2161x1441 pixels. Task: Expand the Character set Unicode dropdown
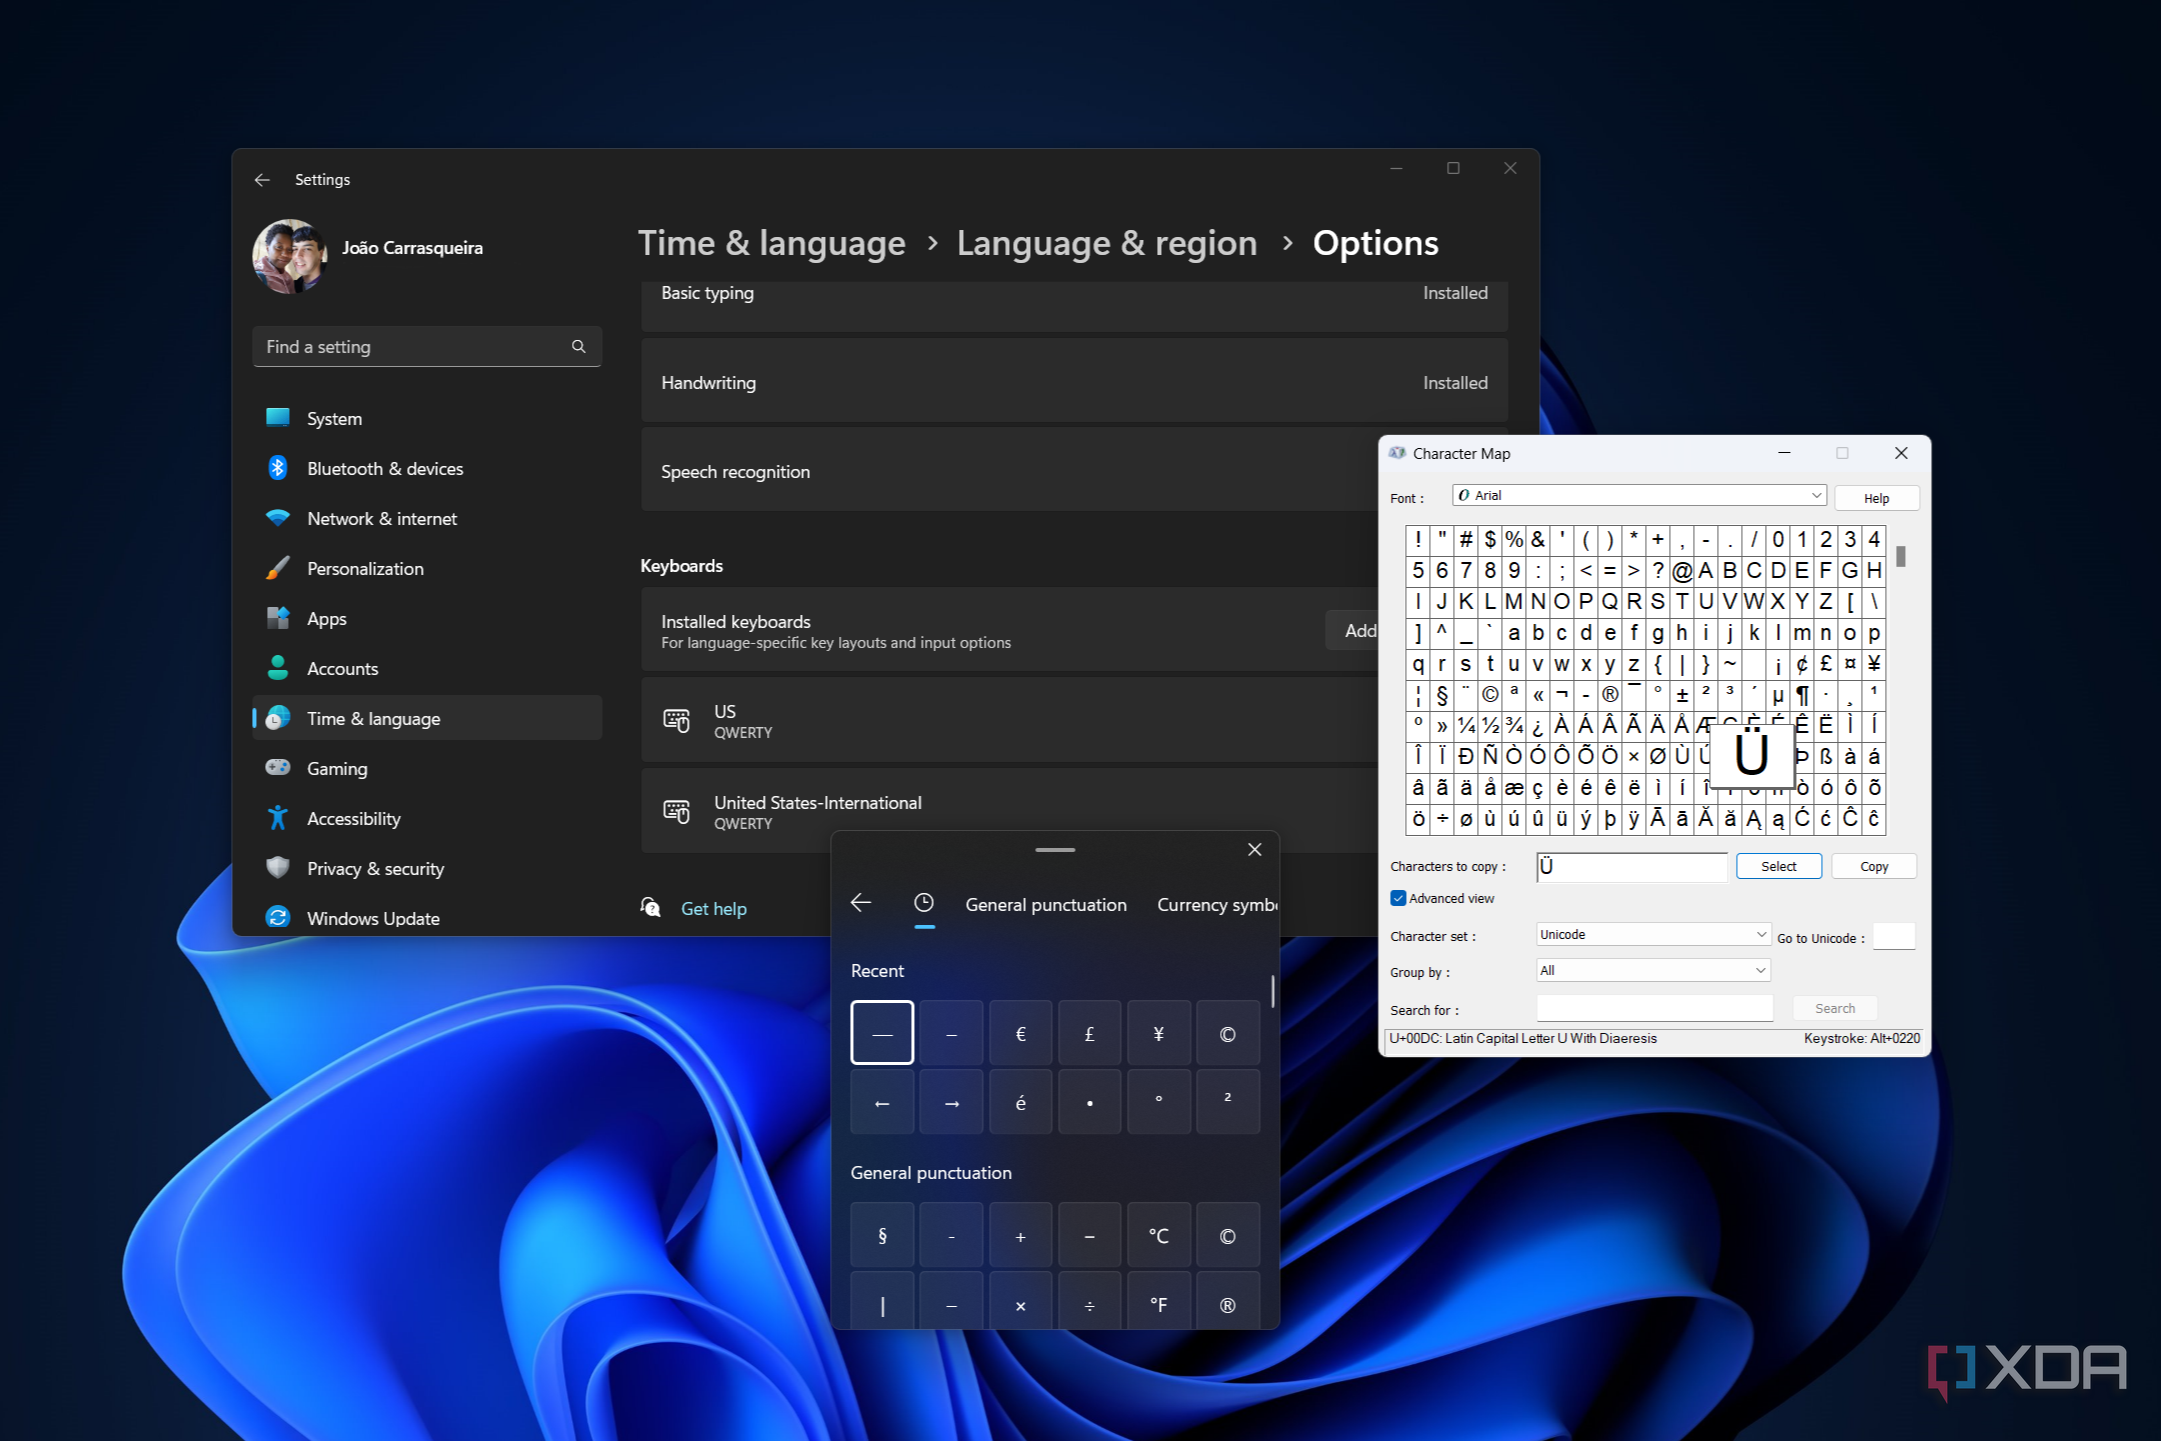(1652, 934)
